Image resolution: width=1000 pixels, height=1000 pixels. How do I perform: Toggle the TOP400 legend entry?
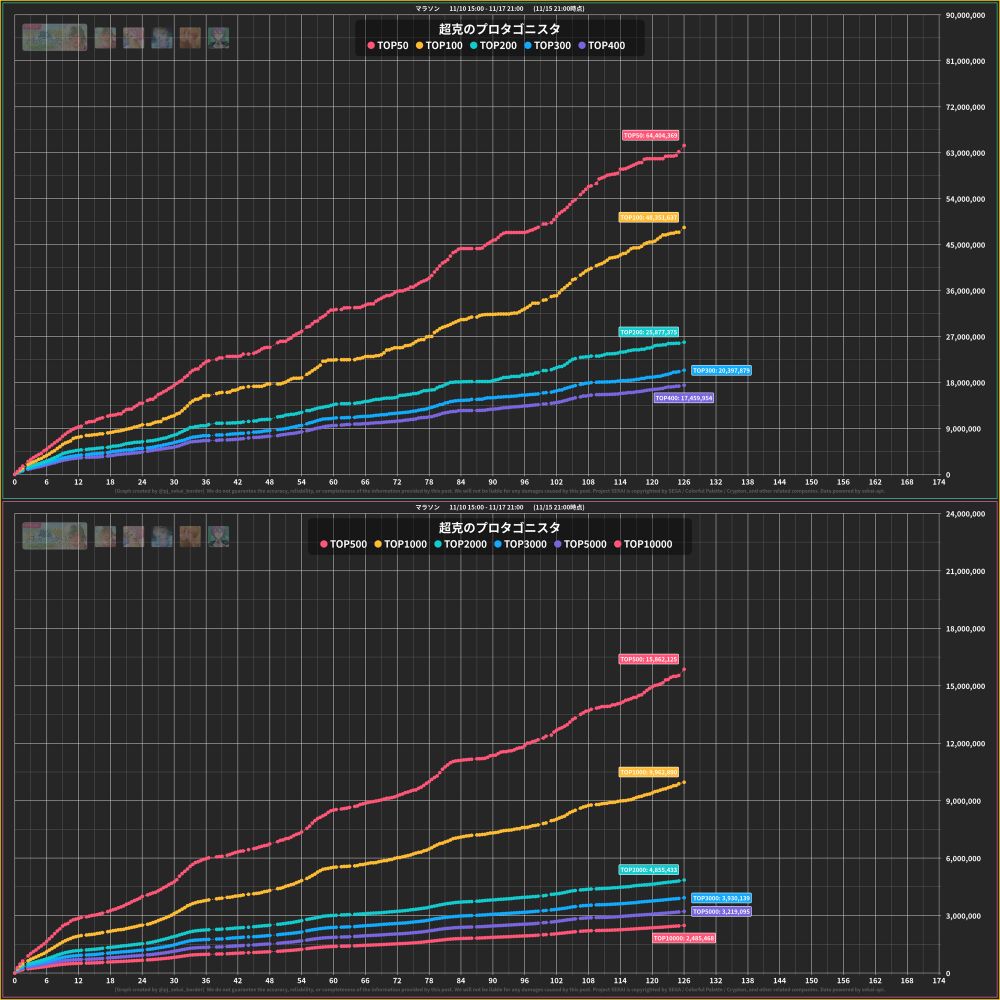(602, 45)
